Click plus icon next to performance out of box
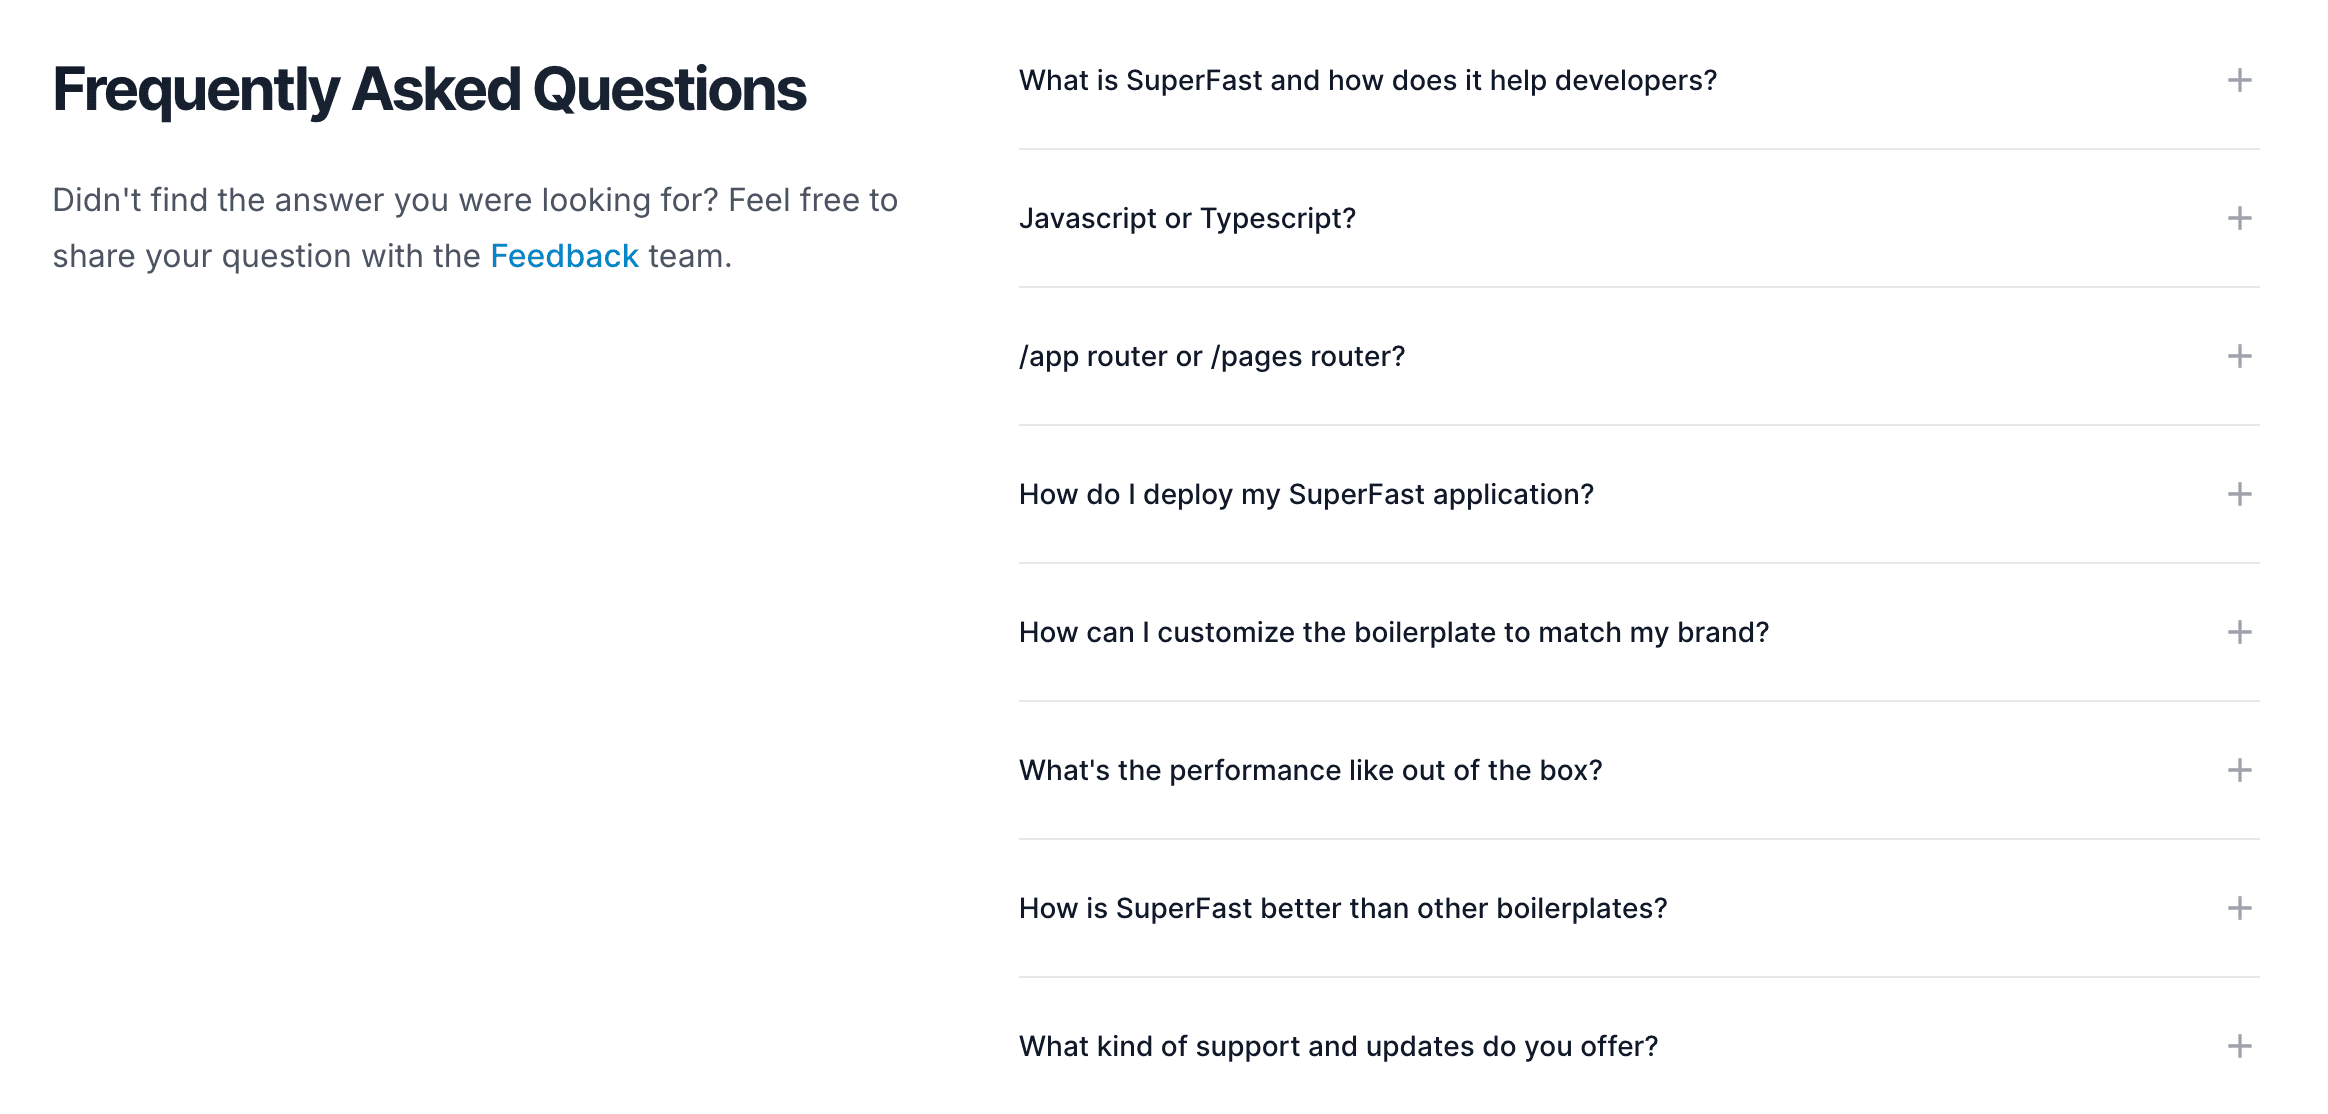Image resolution: width=2328 pixels, height=1114 pixels. point(2239,770)
